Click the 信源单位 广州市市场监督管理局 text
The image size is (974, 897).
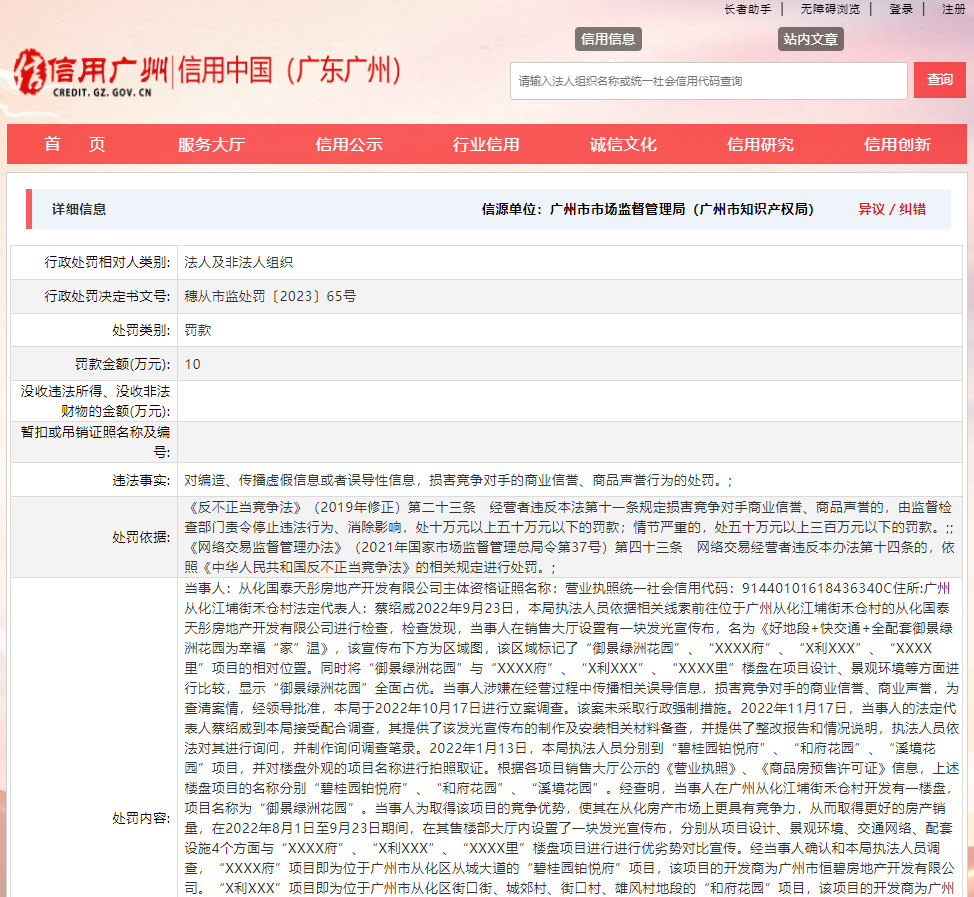[x=648, y=209]
